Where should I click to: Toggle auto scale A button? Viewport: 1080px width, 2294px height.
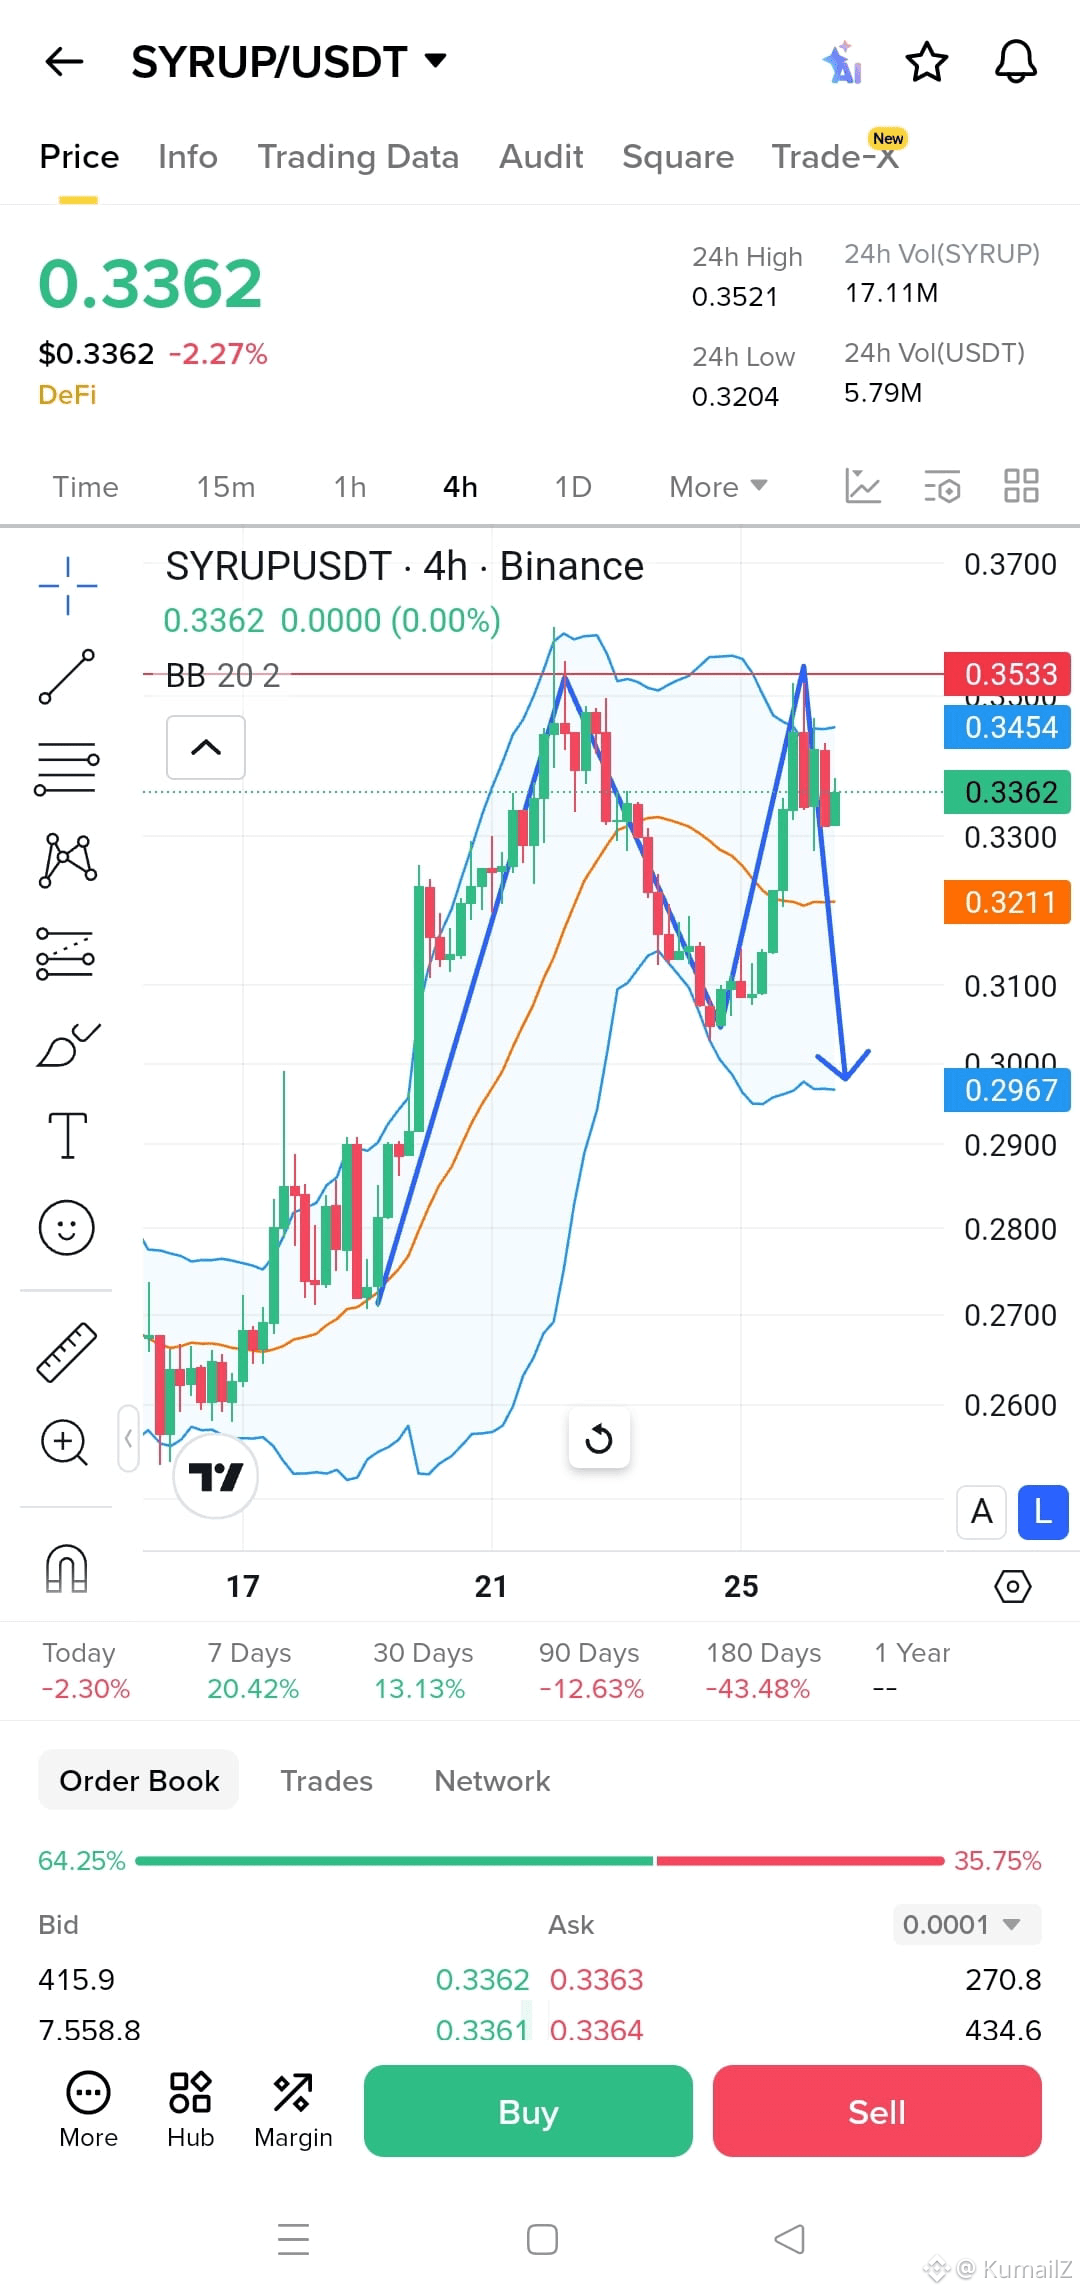[x=982, y=1512]
